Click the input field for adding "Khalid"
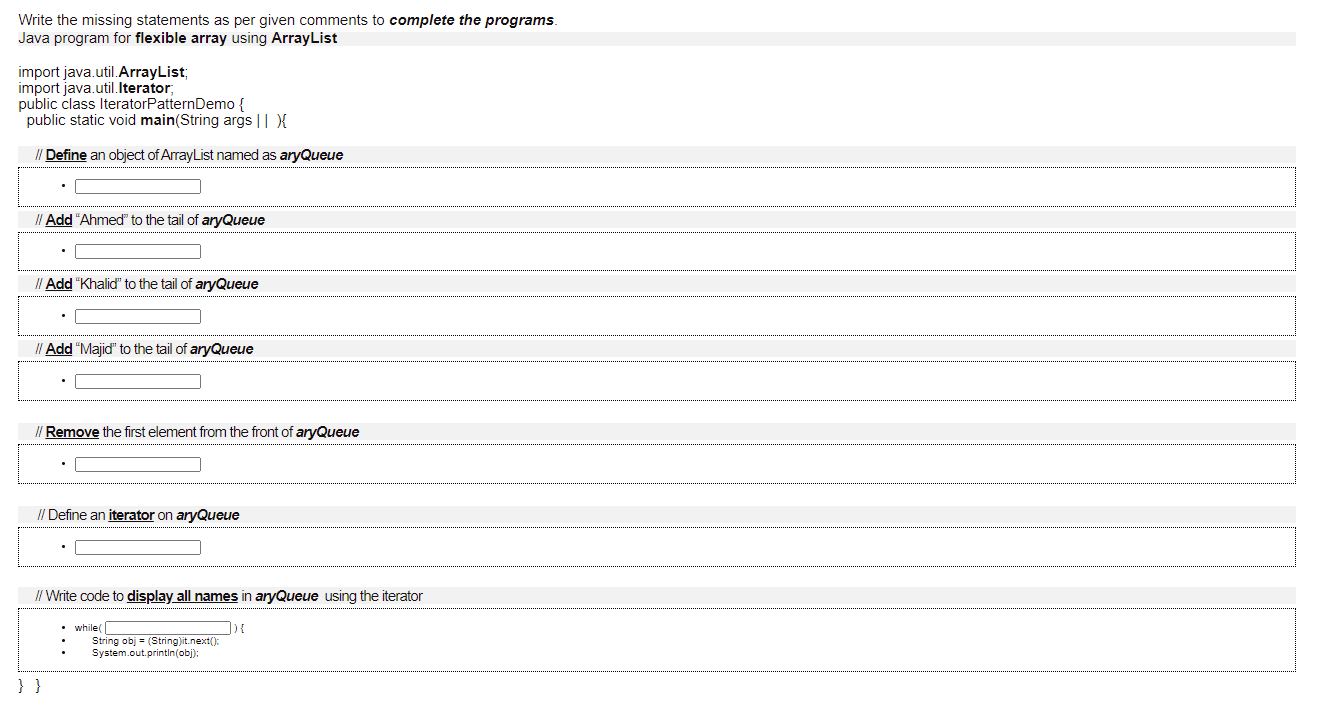 (x=137, y=316)
